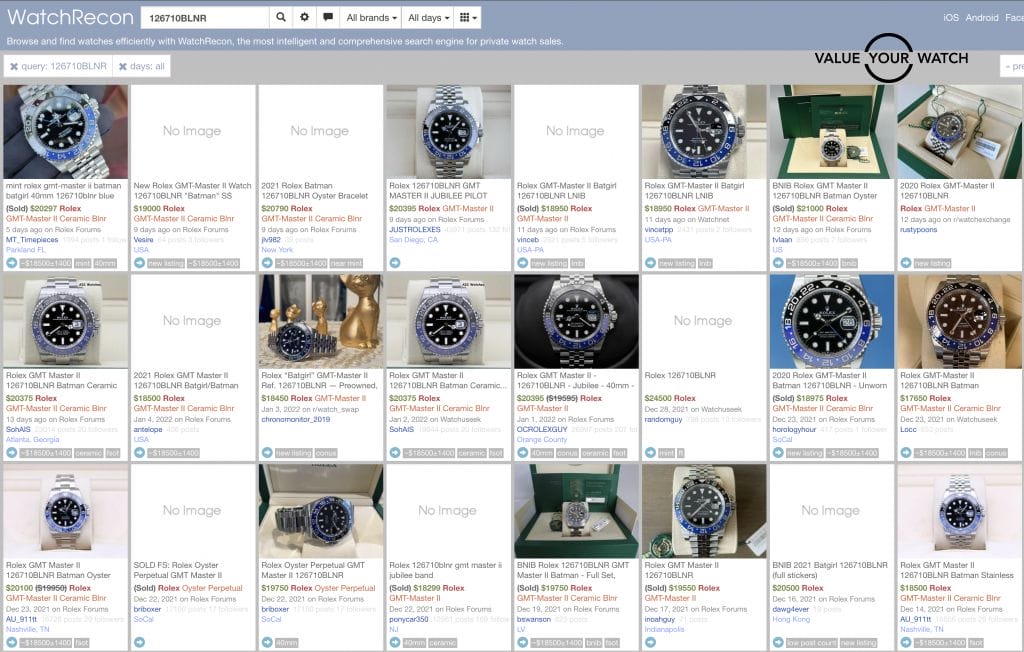
Task: Click arrow icon on MT_Timepieces listing
Action: click(x=11, y=263)
